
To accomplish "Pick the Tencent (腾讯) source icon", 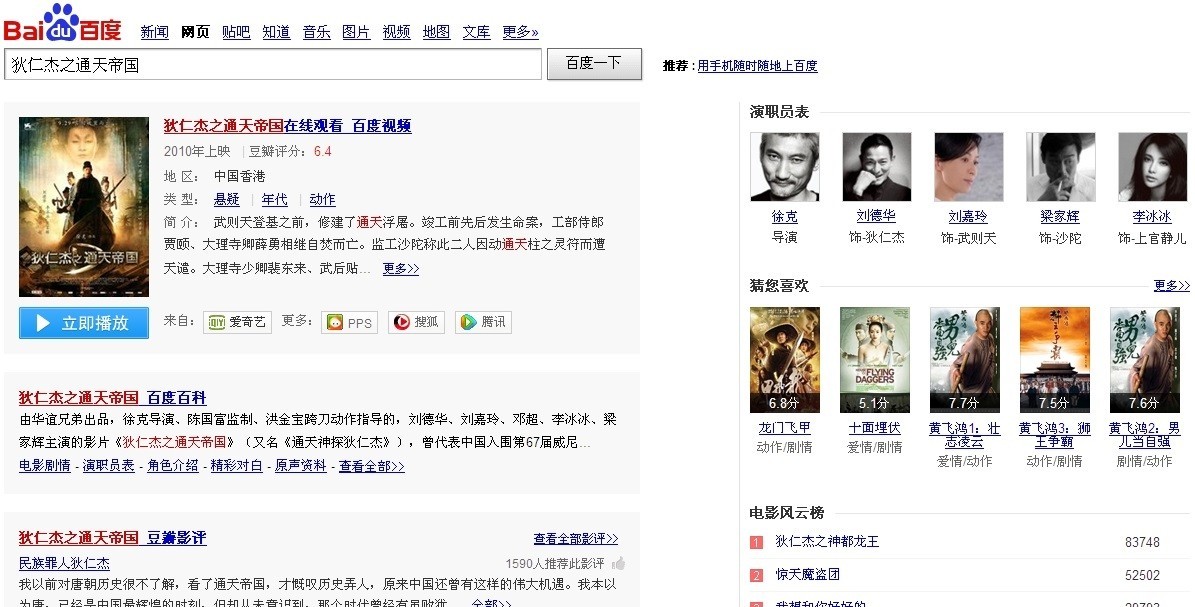I will point(483,322).
